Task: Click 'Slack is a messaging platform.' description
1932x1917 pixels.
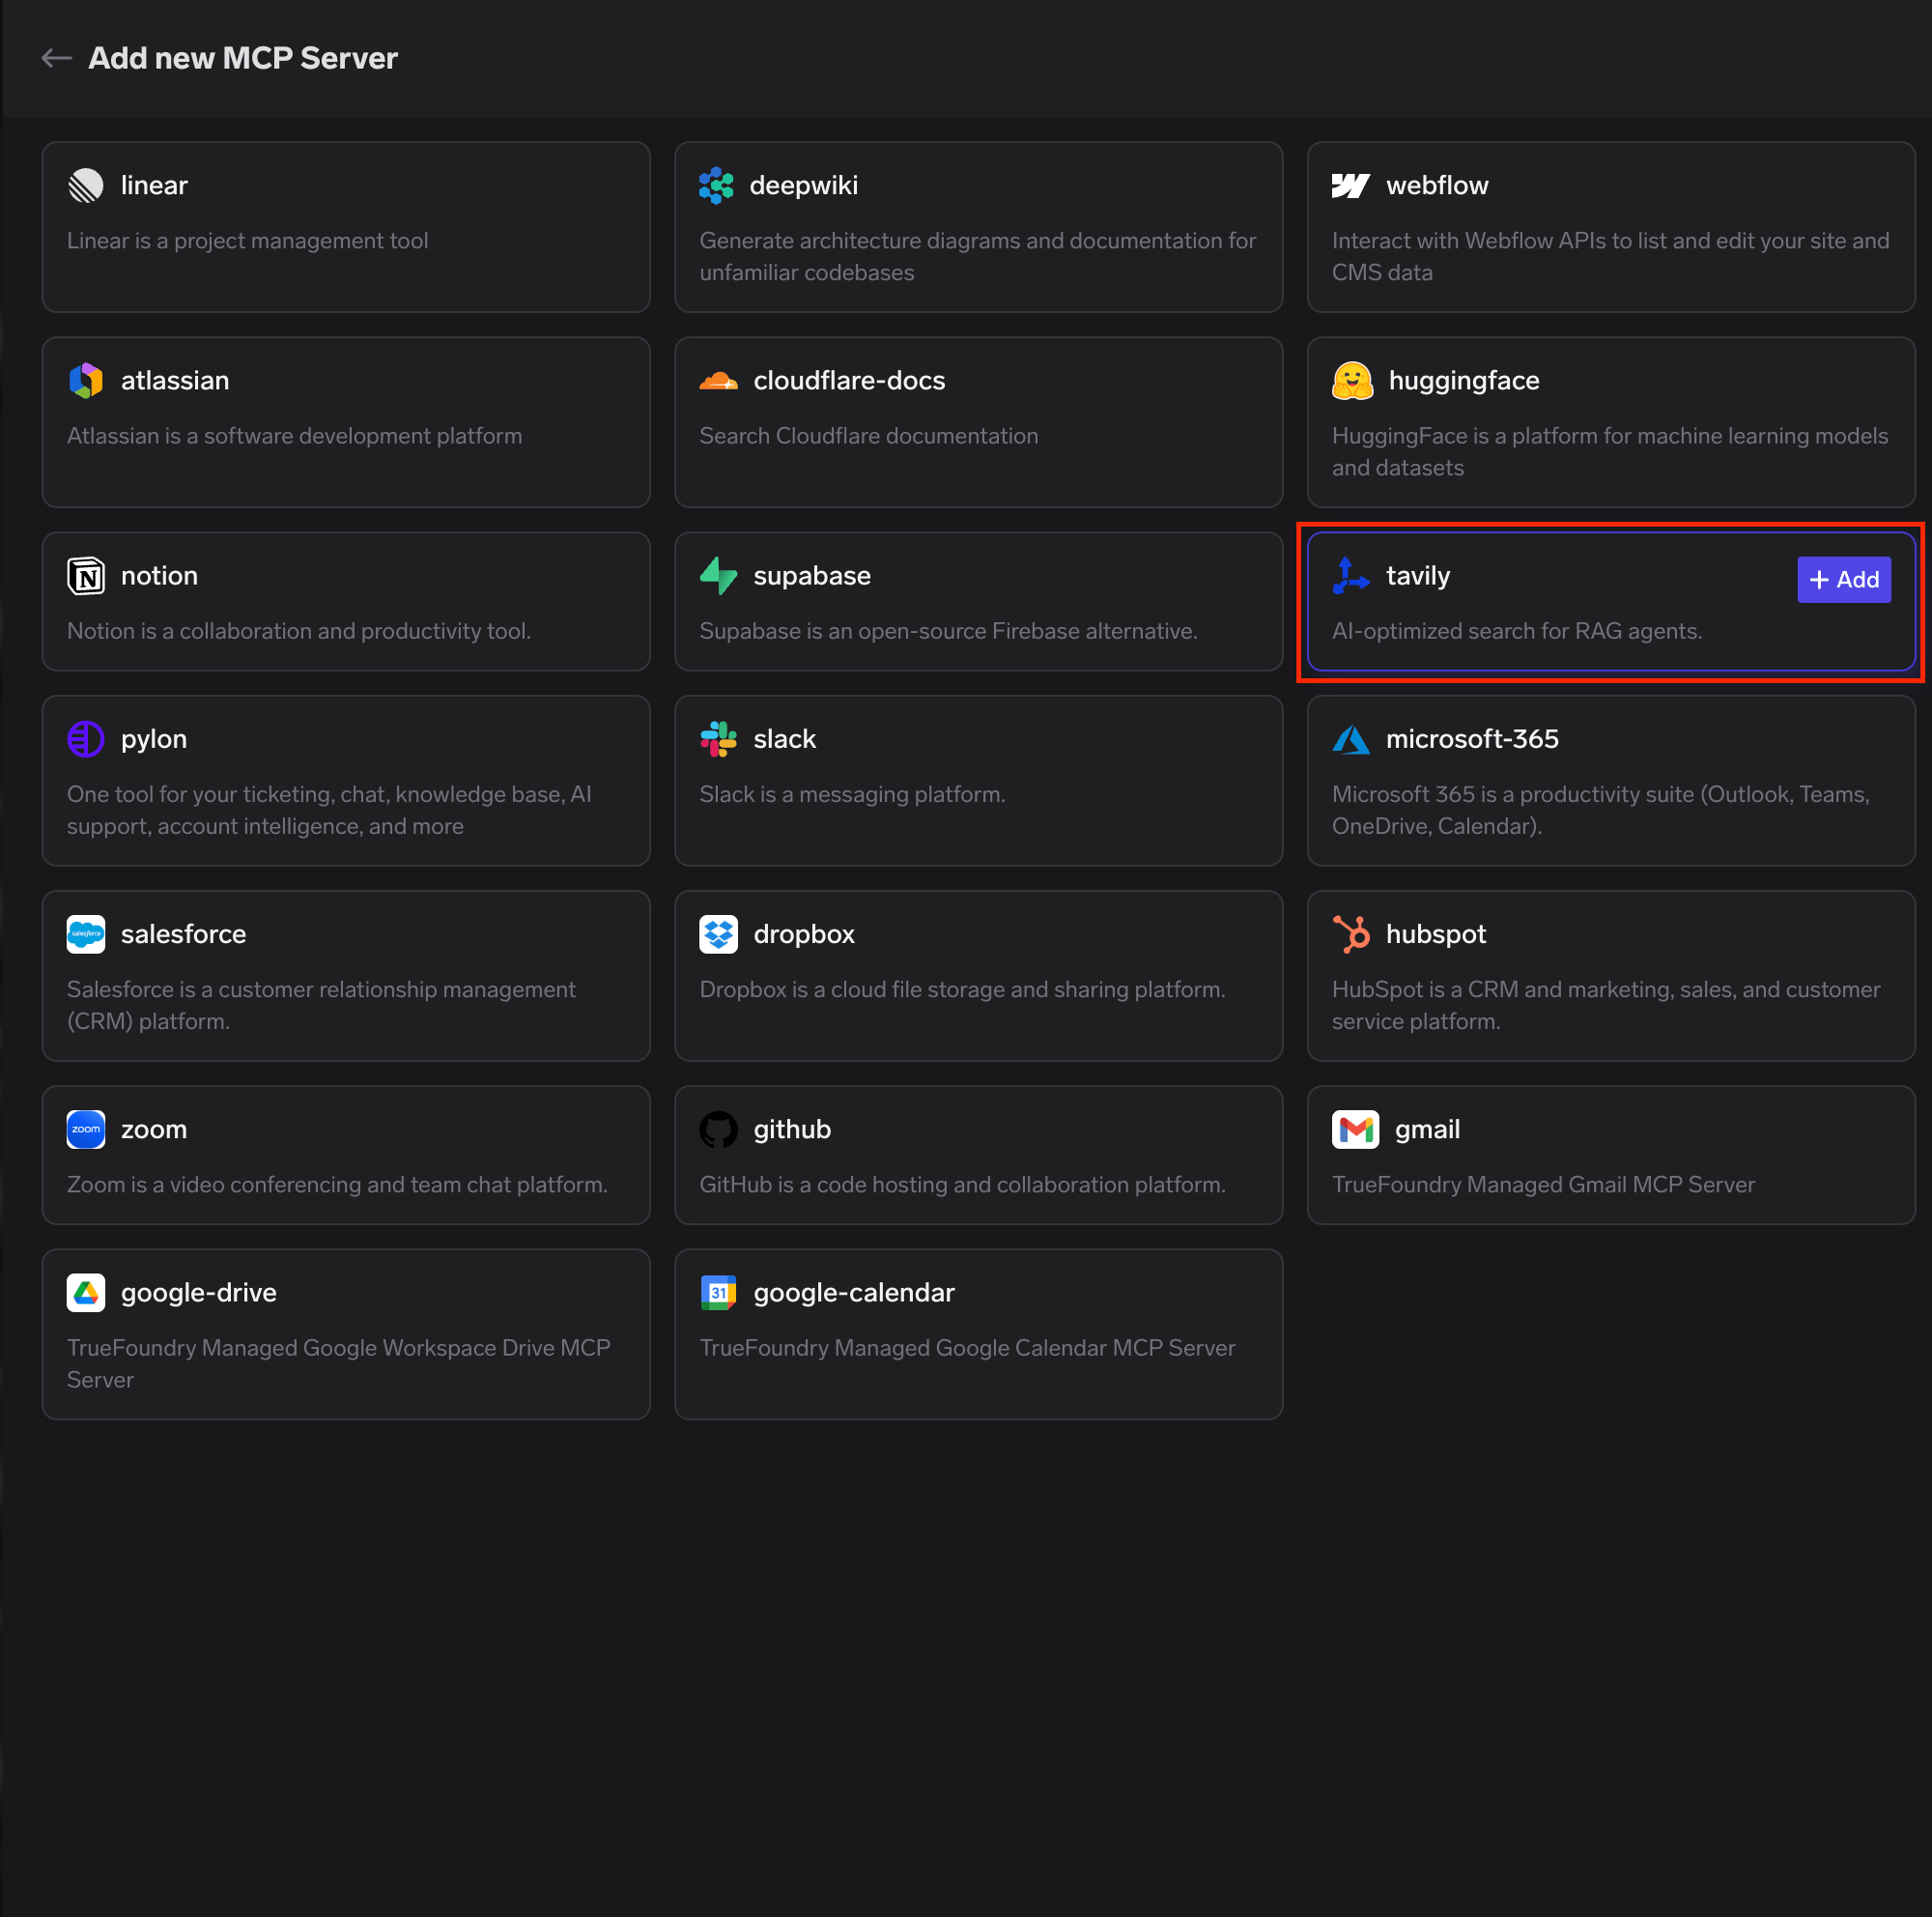Action: (x=852, y=794)
